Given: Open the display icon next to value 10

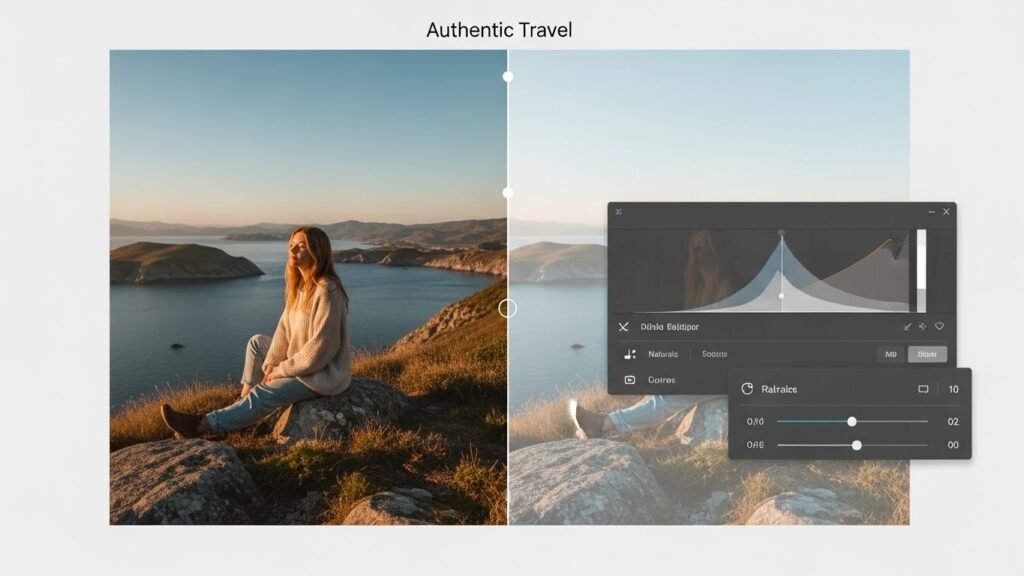Looking at the screenshot, I should [x=922, y=388].
